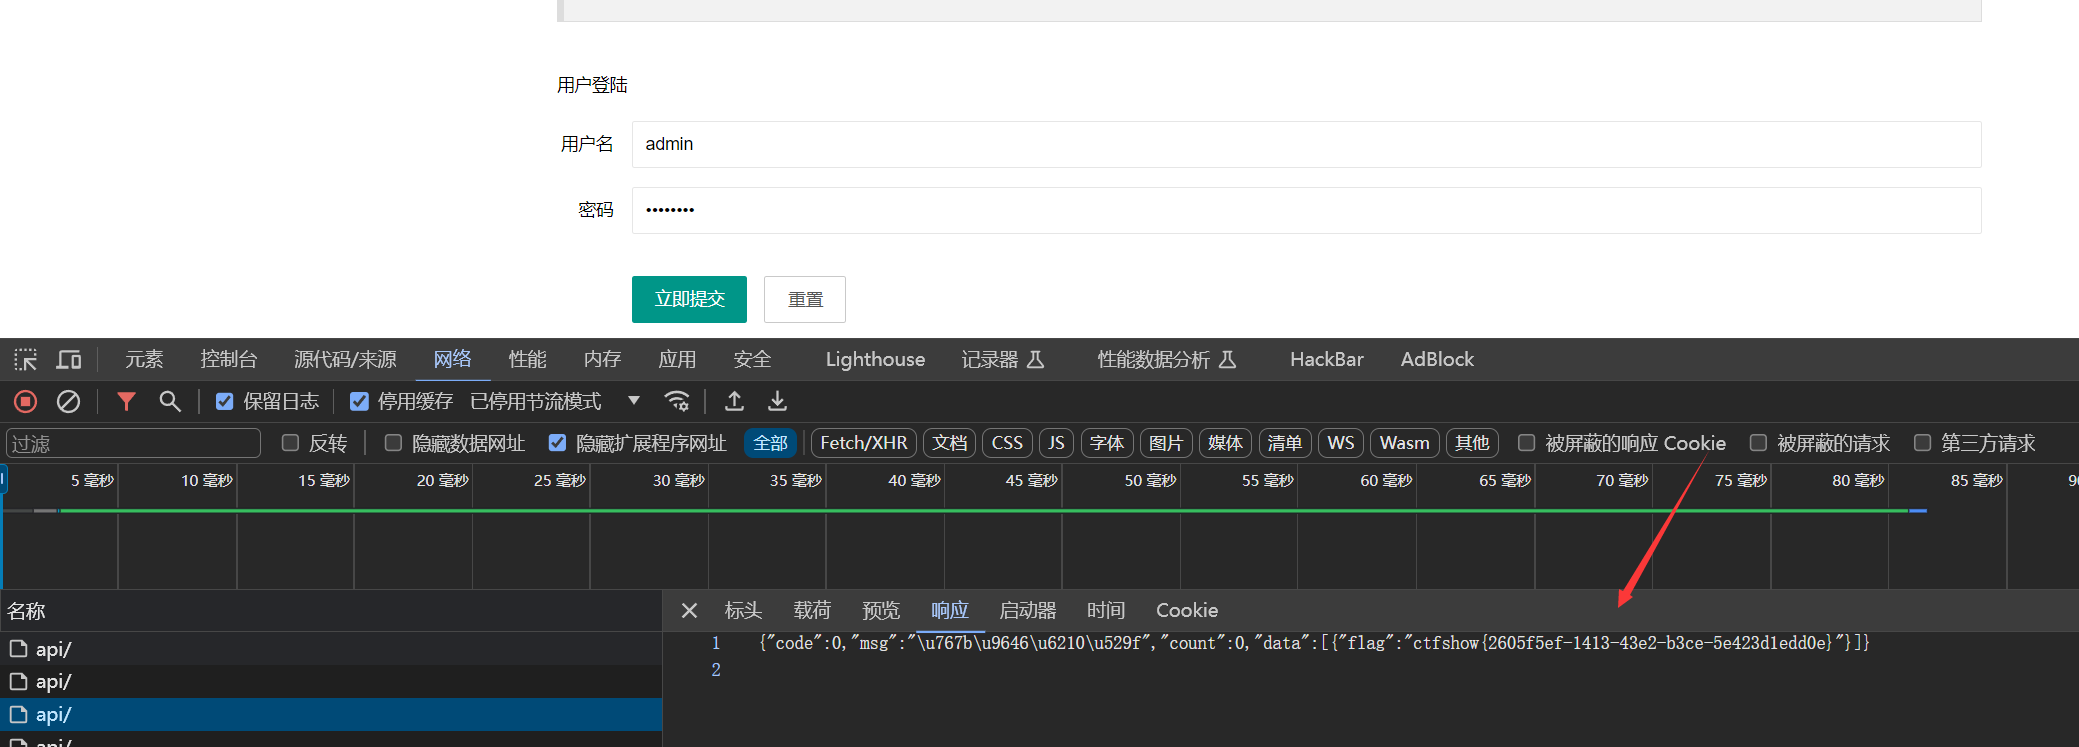
Task: Click the 用户名 input field
Action: [1305, 145]
